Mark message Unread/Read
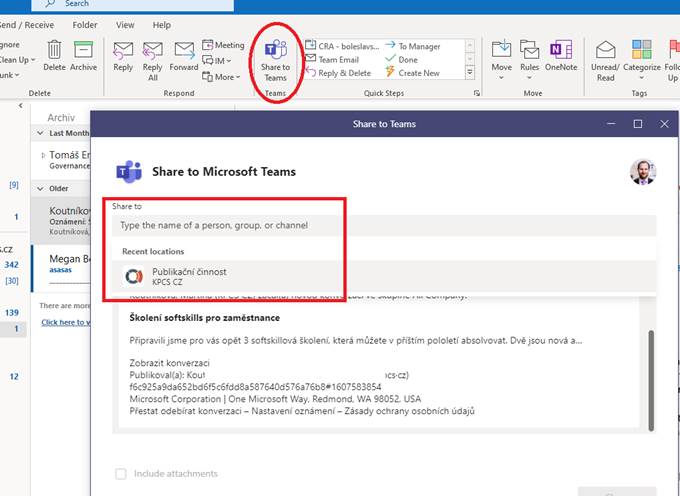680x496 pixels. click(605, 61)
